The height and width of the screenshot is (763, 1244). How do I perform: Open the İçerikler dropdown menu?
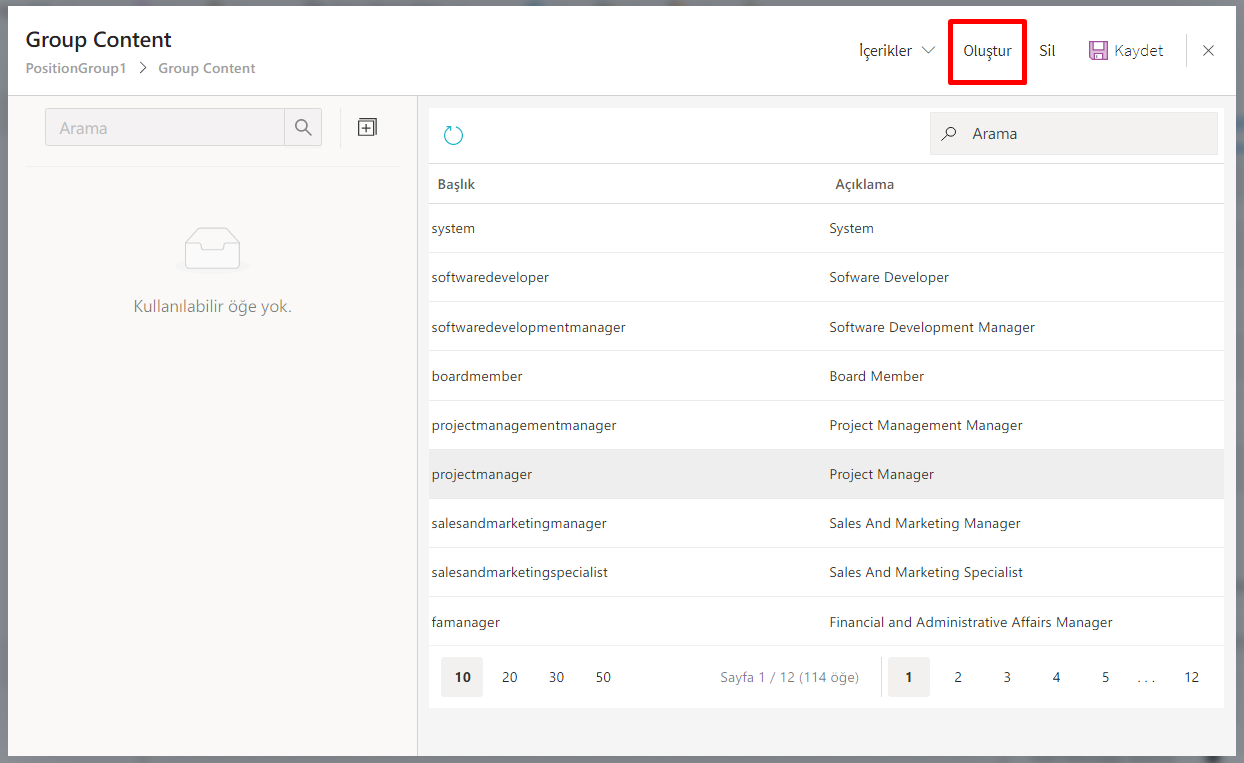pyautogui.click(x=897, y=51)
